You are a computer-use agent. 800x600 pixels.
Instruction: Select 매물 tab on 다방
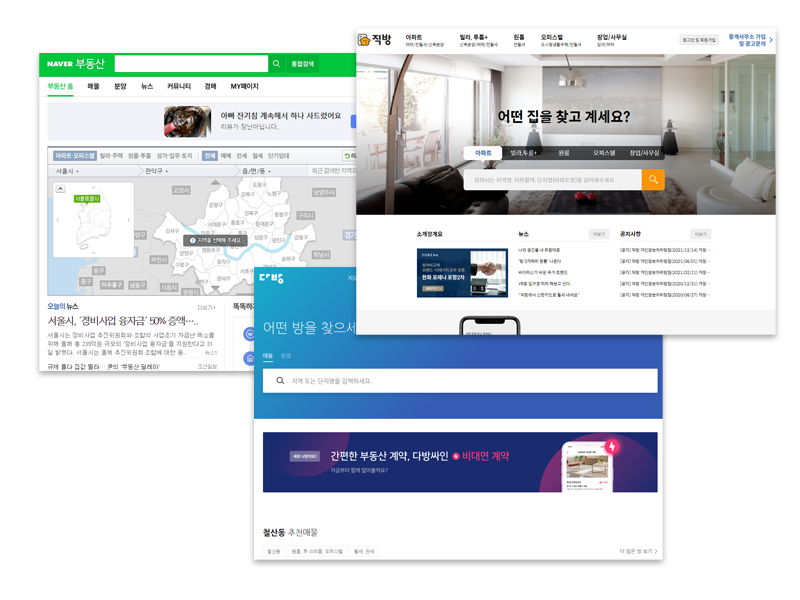(x=268, y=356)
